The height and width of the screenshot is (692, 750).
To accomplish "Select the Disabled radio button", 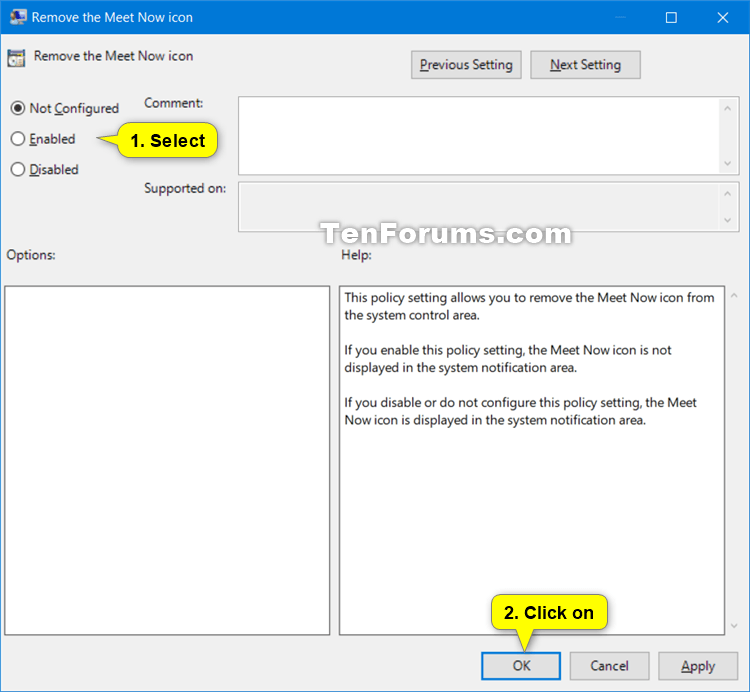I will [18, 169].
